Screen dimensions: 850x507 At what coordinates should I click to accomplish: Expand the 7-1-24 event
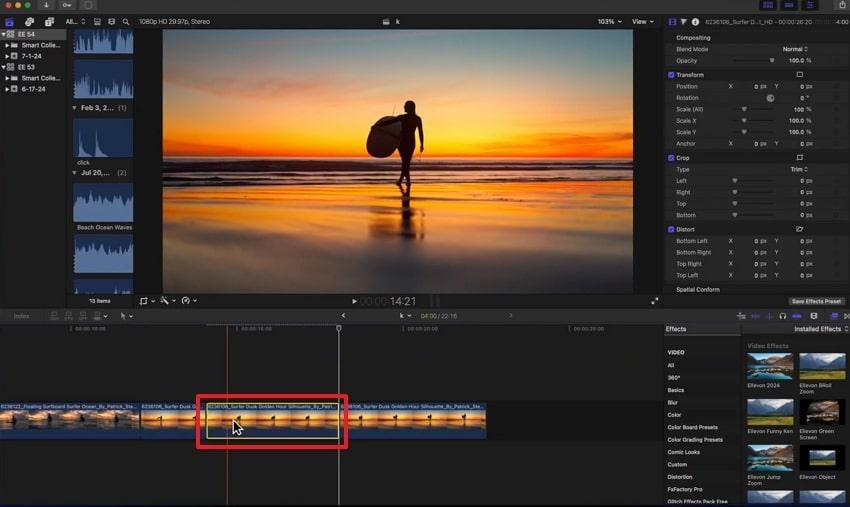(x=7, y=56)
